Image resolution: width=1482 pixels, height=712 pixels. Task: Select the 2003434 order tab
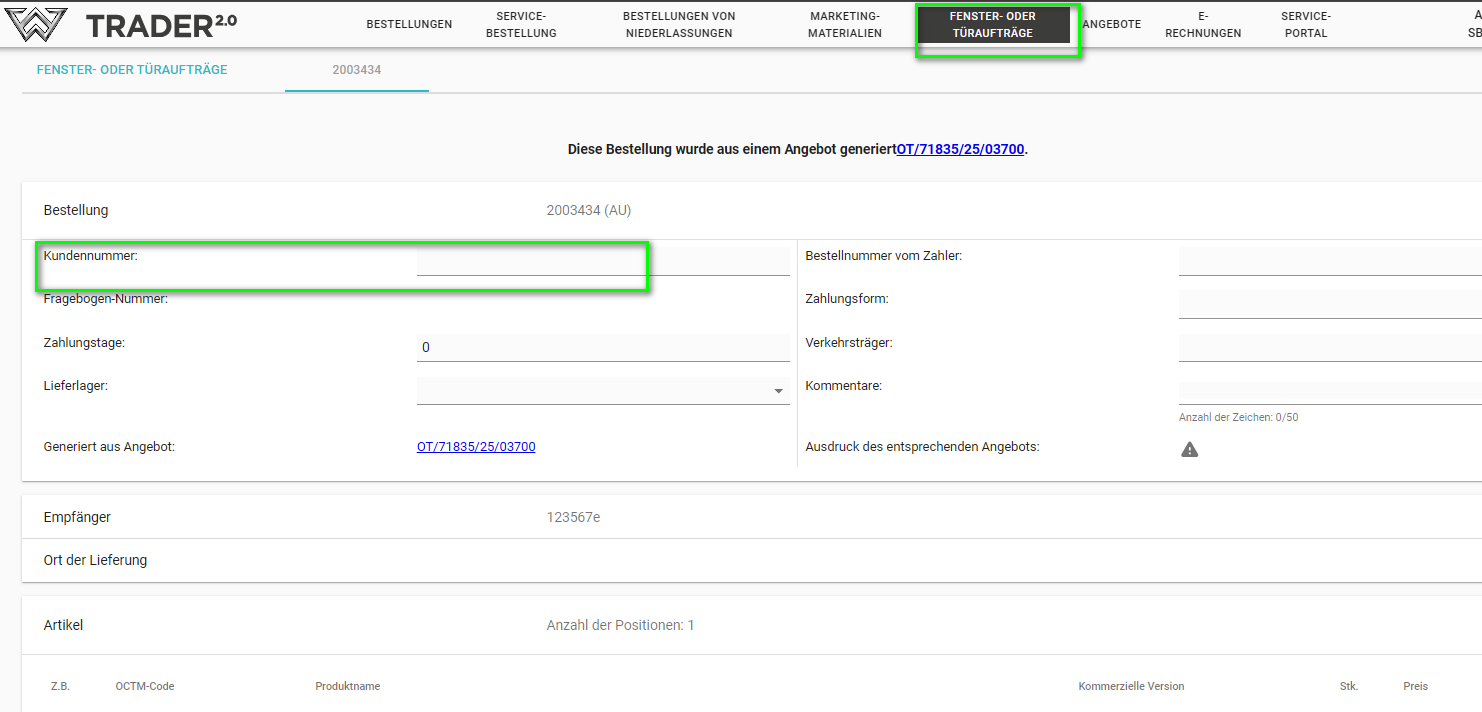(x=357, y=70)
